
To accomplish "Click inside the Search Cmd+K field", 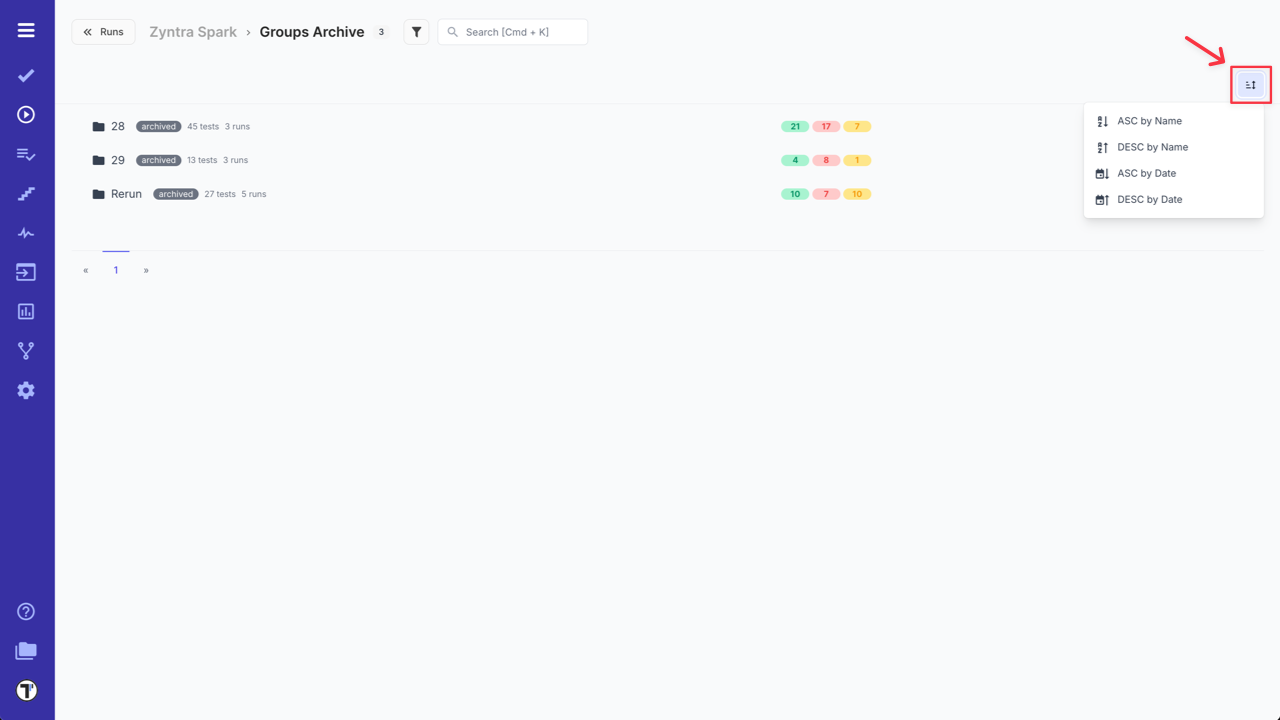I will [x=512, y=31].
